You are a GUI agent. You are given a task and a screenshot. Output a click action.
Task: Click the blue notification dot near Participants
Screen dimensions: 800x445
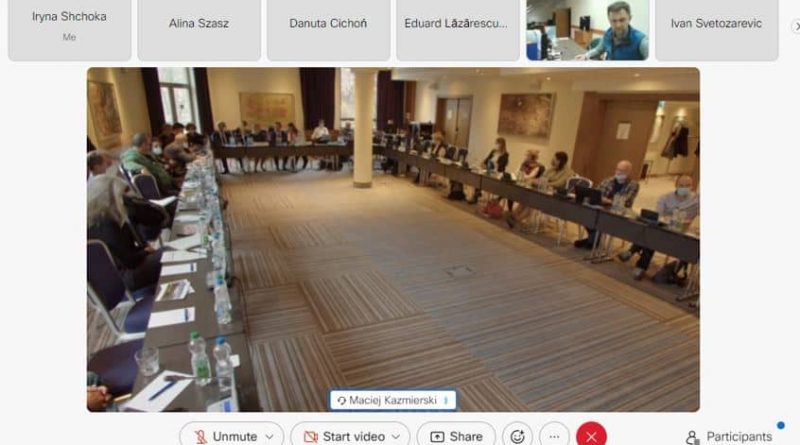point(781,425)
